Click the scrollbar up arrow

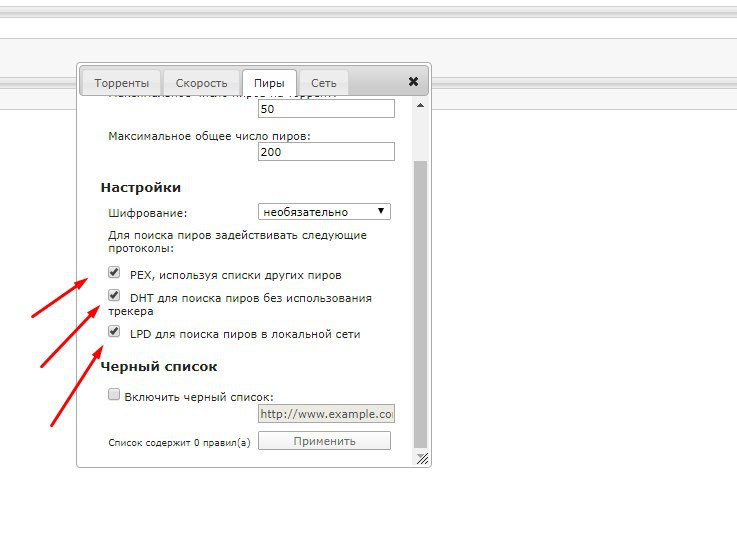pyautogui.click(x=420, y=105)
